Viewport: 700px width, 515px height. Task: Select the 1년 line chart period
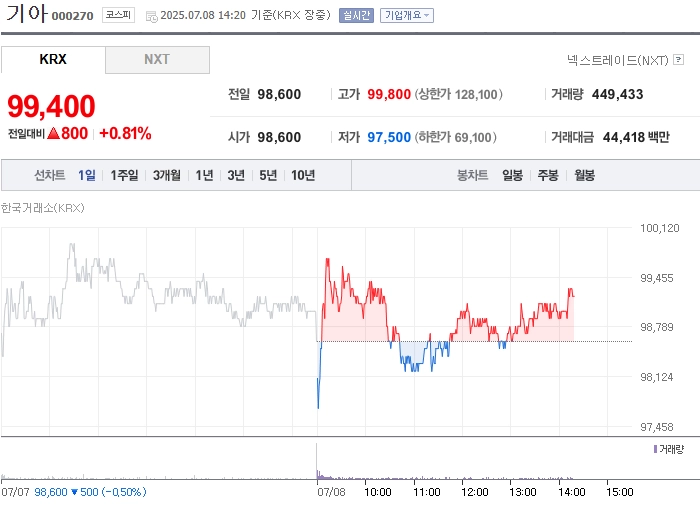(204, 175)
